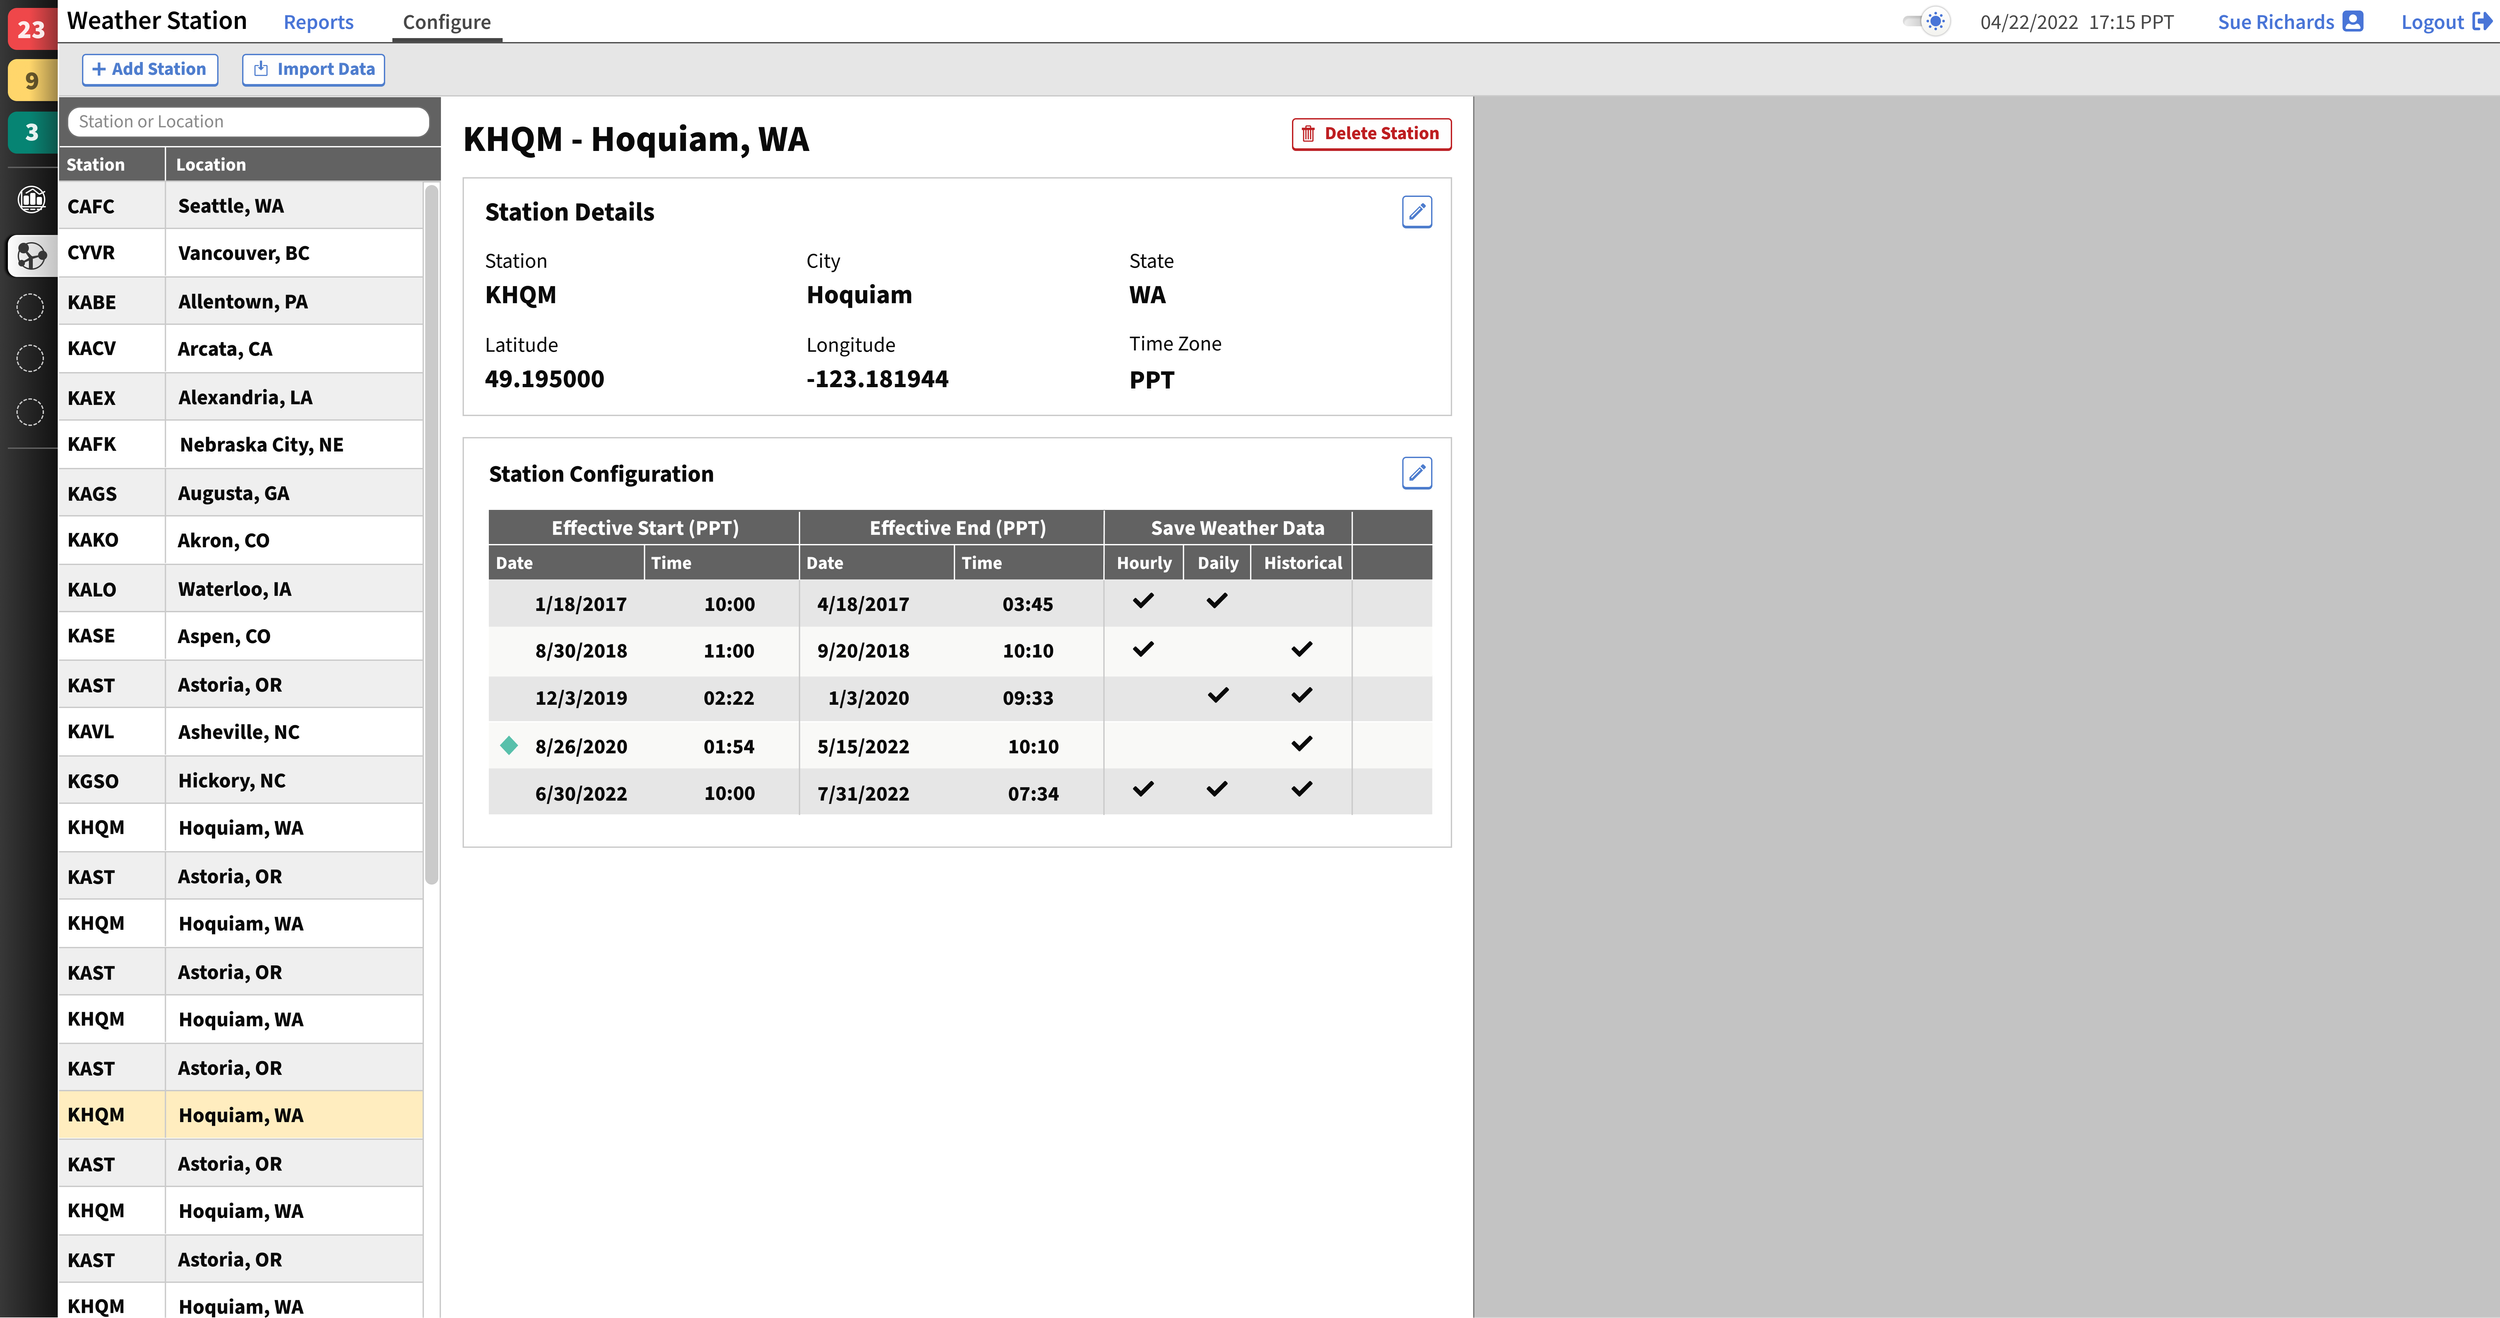Click the 1/18/2017 start date cell
Image resolution: width=2500 pixels, height=1318 pixels.
coord(580,604)
